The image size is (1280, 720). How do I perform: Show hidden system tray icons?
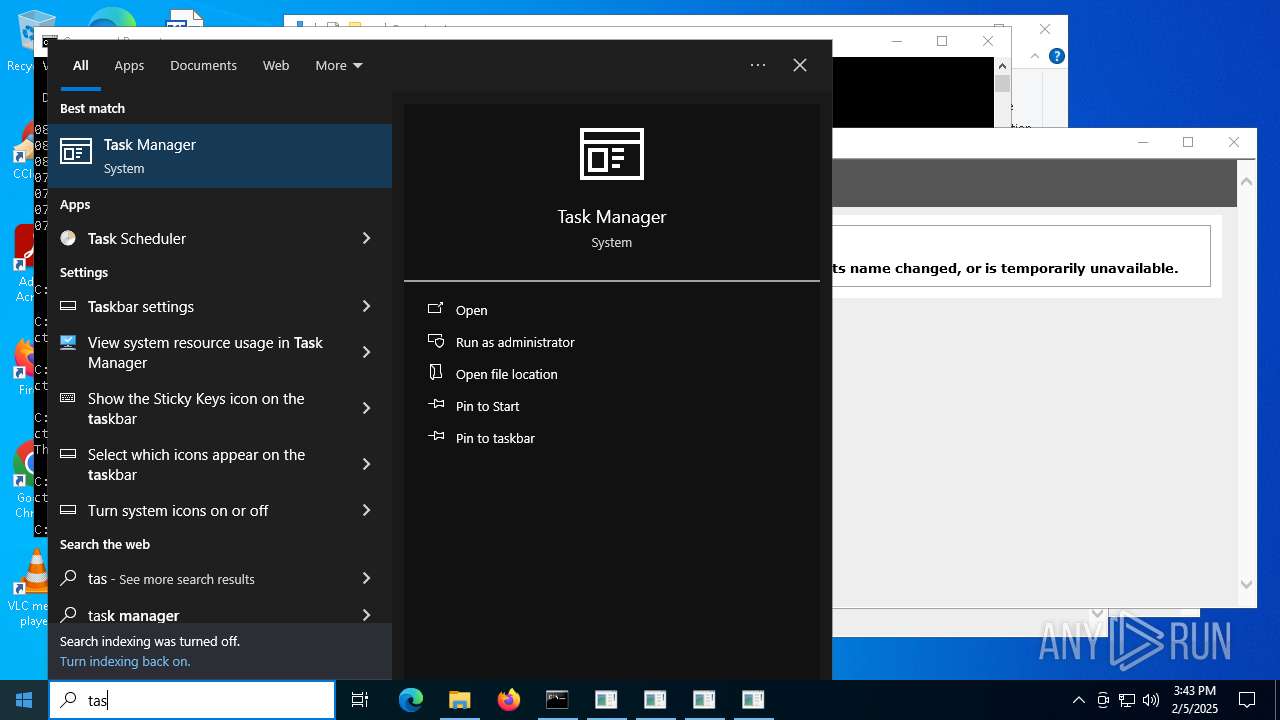pyautogui.click(x=1078, y=700)
